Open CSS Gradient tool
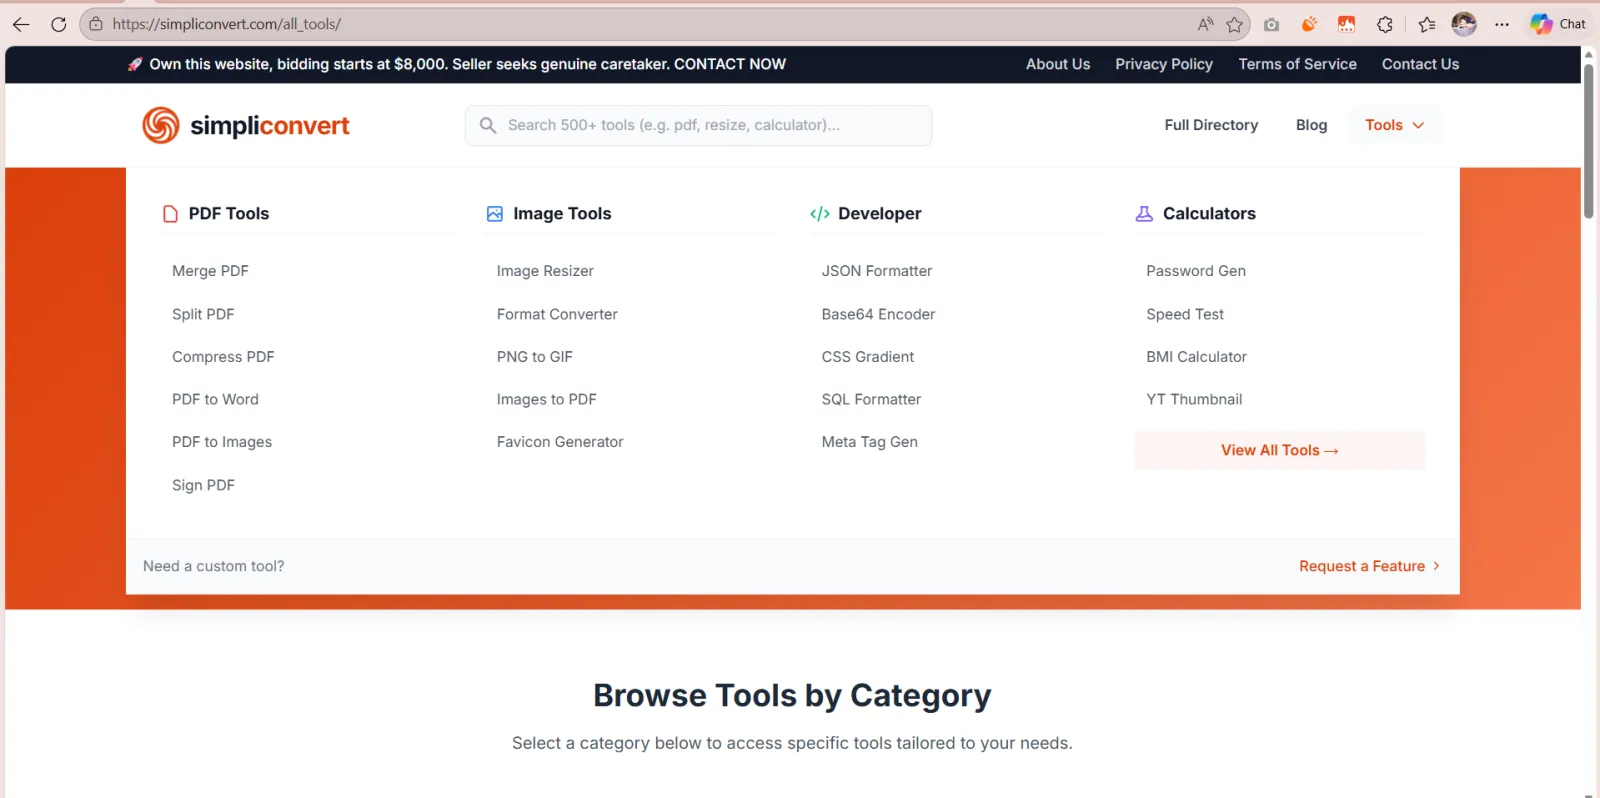The width and height of the screenshot is (1600, 798). coord(868,357)
